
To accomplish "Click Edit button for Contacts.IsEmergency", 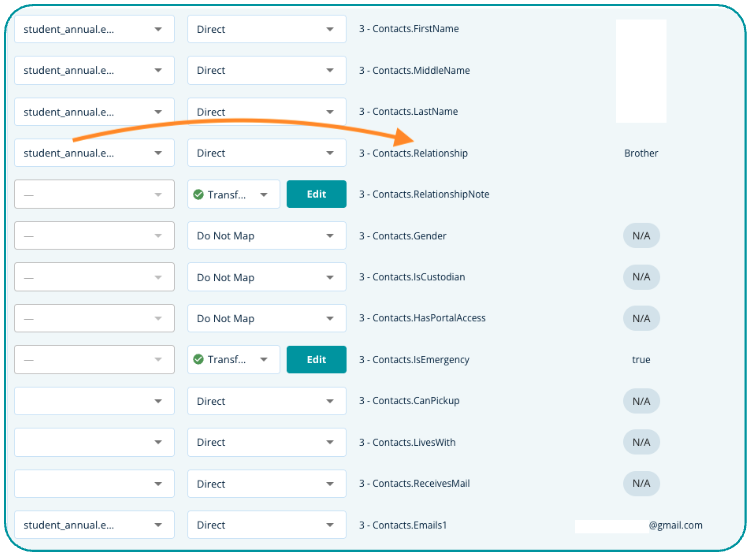I will pyautogui.click(x=316, y=360).
